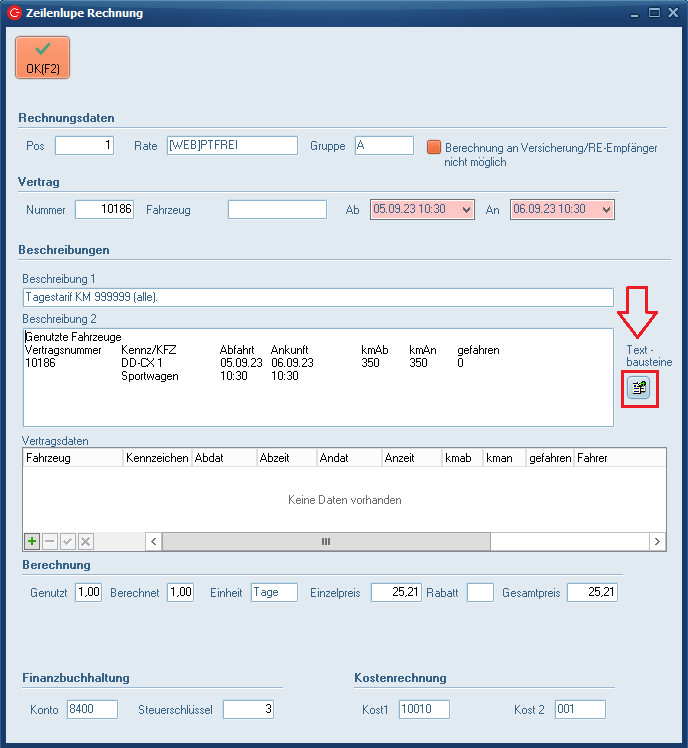
Task: Focus the Einzelpreis input field
Action: click(396, 592)
